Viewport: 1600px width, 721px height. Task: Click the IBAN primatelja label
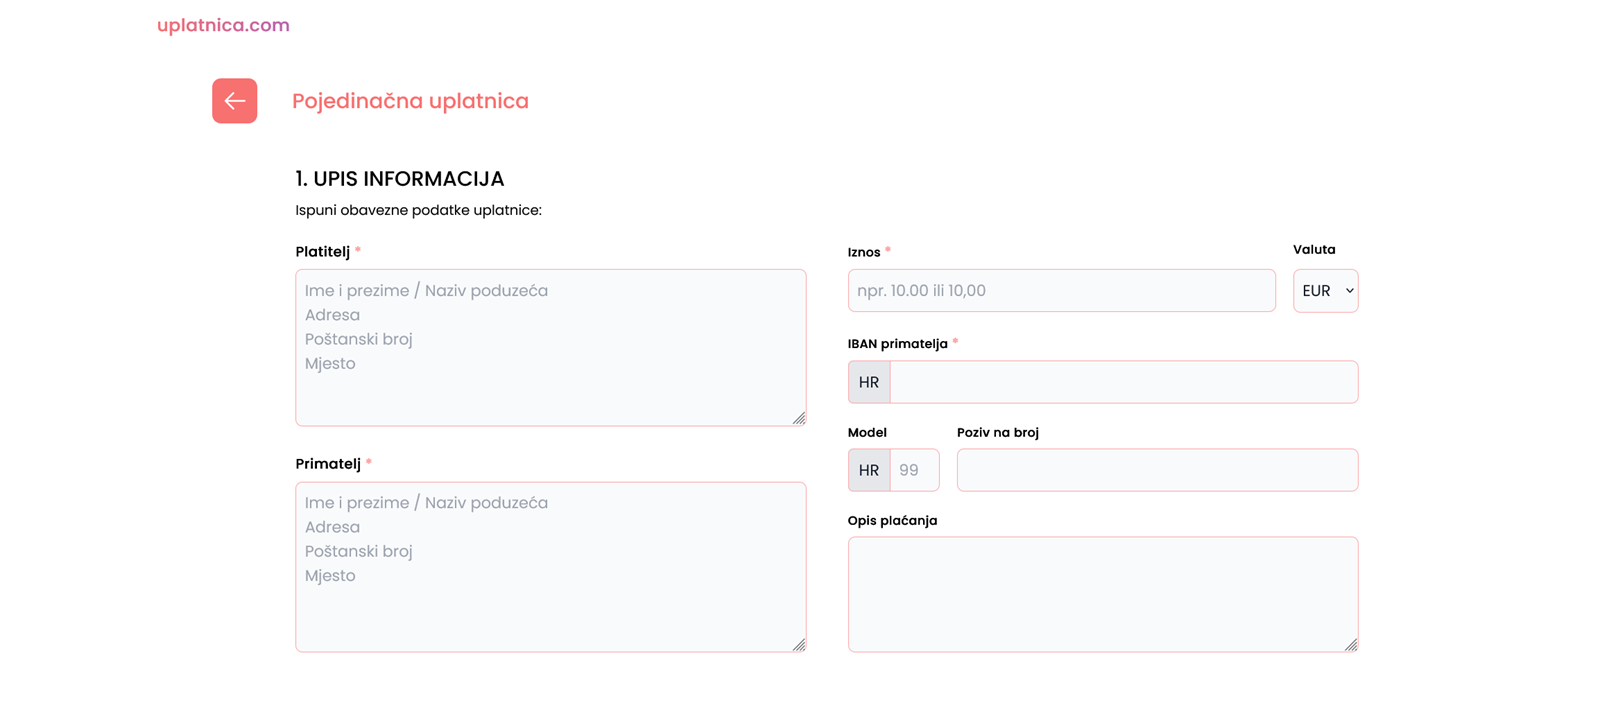[x=897, y=344]
